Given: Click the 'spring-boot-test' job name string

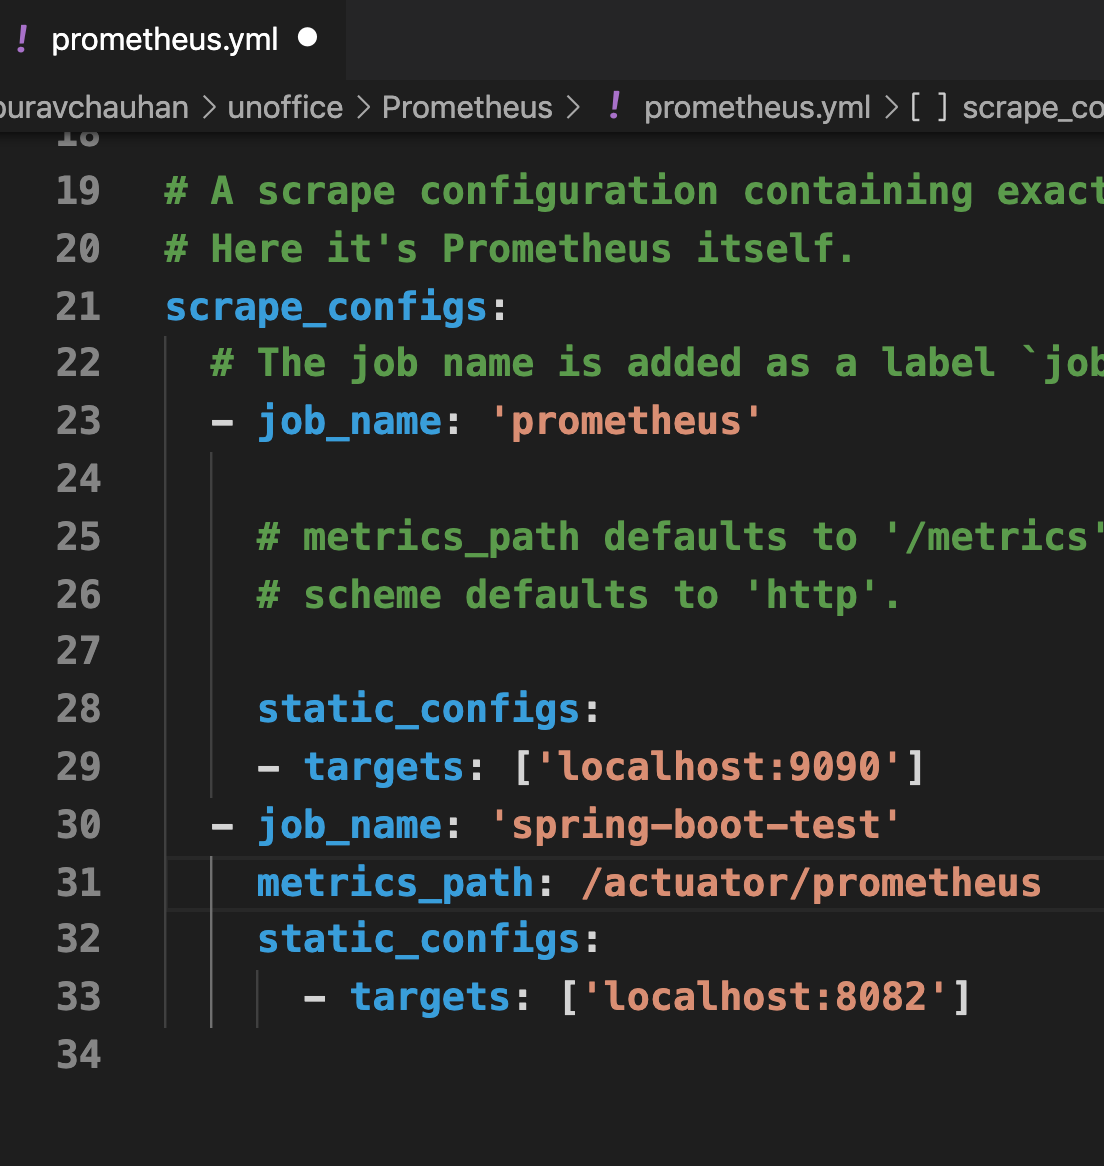Looking at the screenshot, I should (695, 825).
